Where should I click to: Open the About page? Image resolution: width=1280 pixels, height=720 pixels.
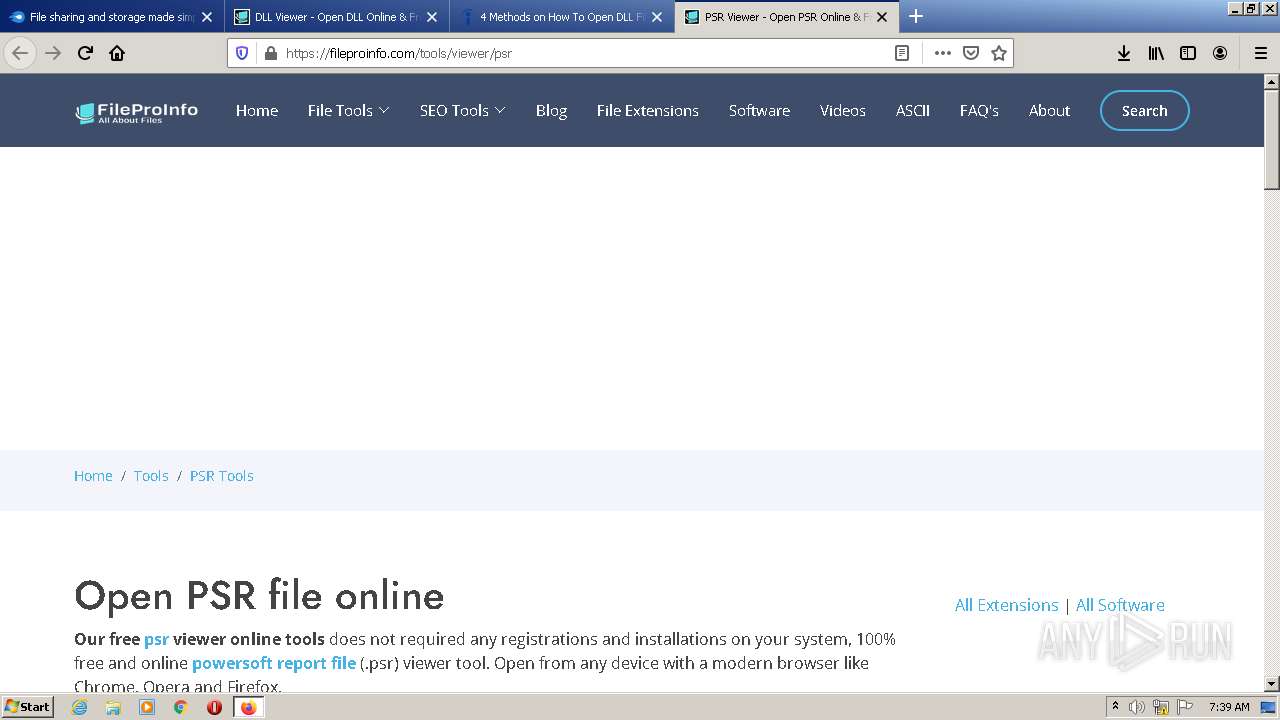coord(1049,110)
